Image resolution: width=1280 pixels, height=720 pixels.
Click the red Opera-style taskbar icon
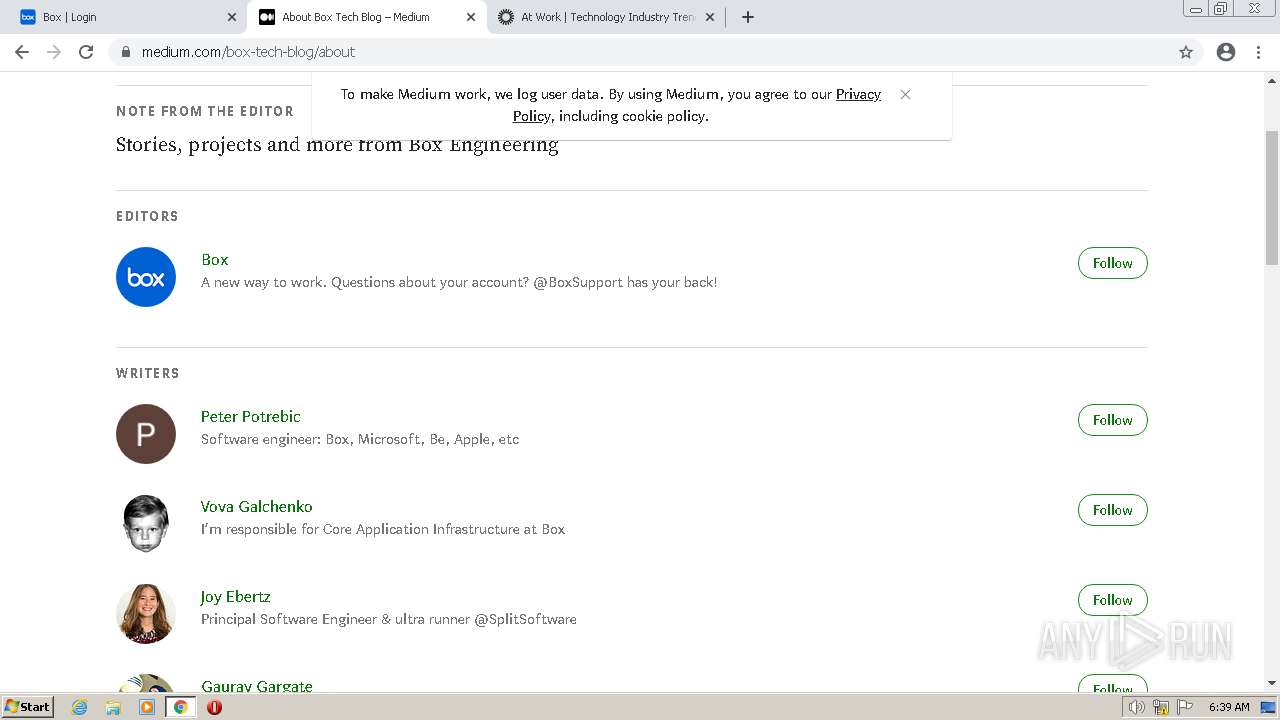click(214, 707)
